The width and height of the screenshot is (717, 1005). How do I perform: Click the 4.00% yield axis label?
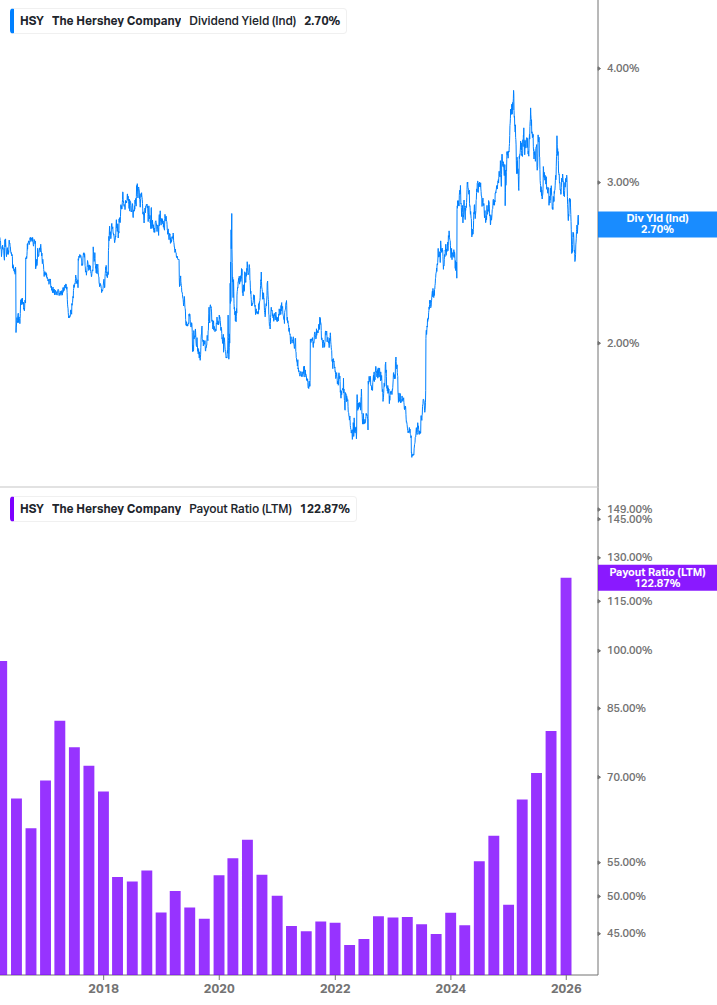pos(623,69)
